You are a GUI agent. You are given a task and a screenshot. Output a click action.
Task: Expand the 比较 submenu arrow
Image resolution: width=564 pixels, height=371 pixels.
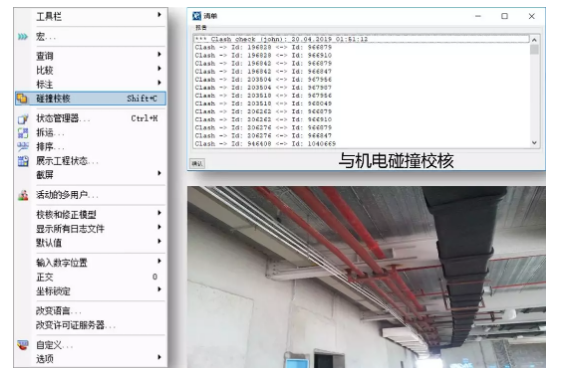click(159, 68)
